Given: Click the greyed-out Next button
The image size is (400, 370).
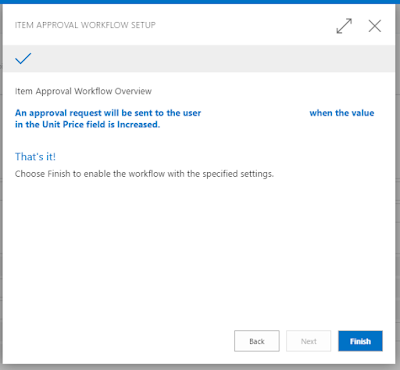Looking at the screenshot, I should (309, 341).
